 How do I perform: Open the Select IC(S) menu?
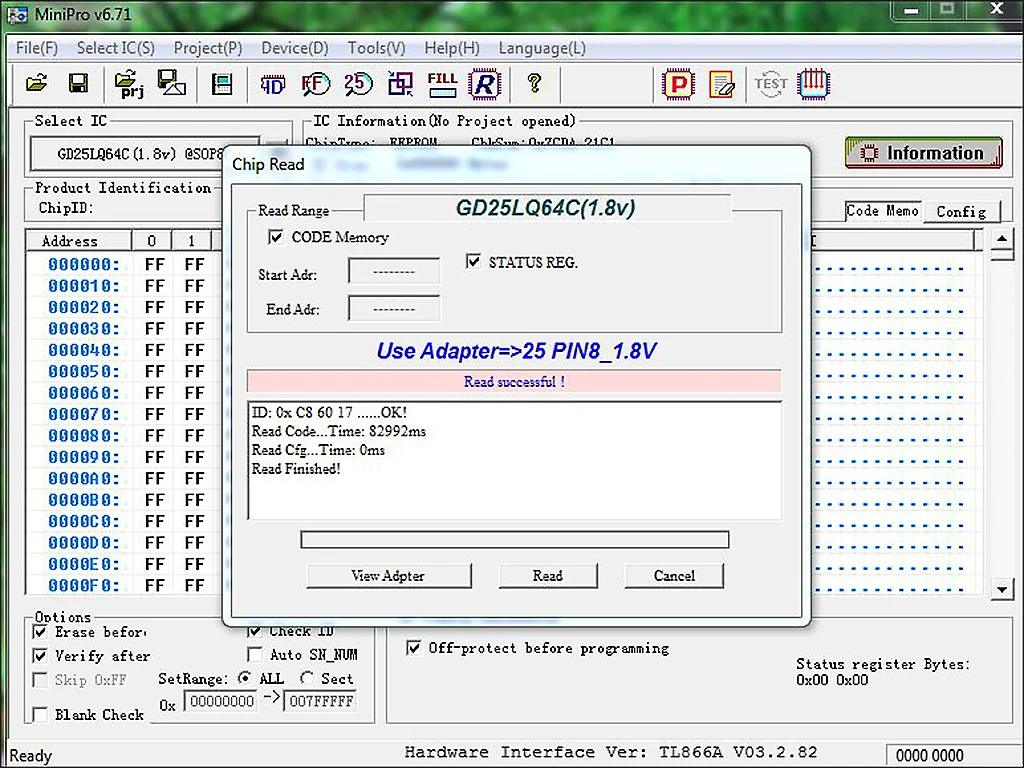click(x=116, y=48)
